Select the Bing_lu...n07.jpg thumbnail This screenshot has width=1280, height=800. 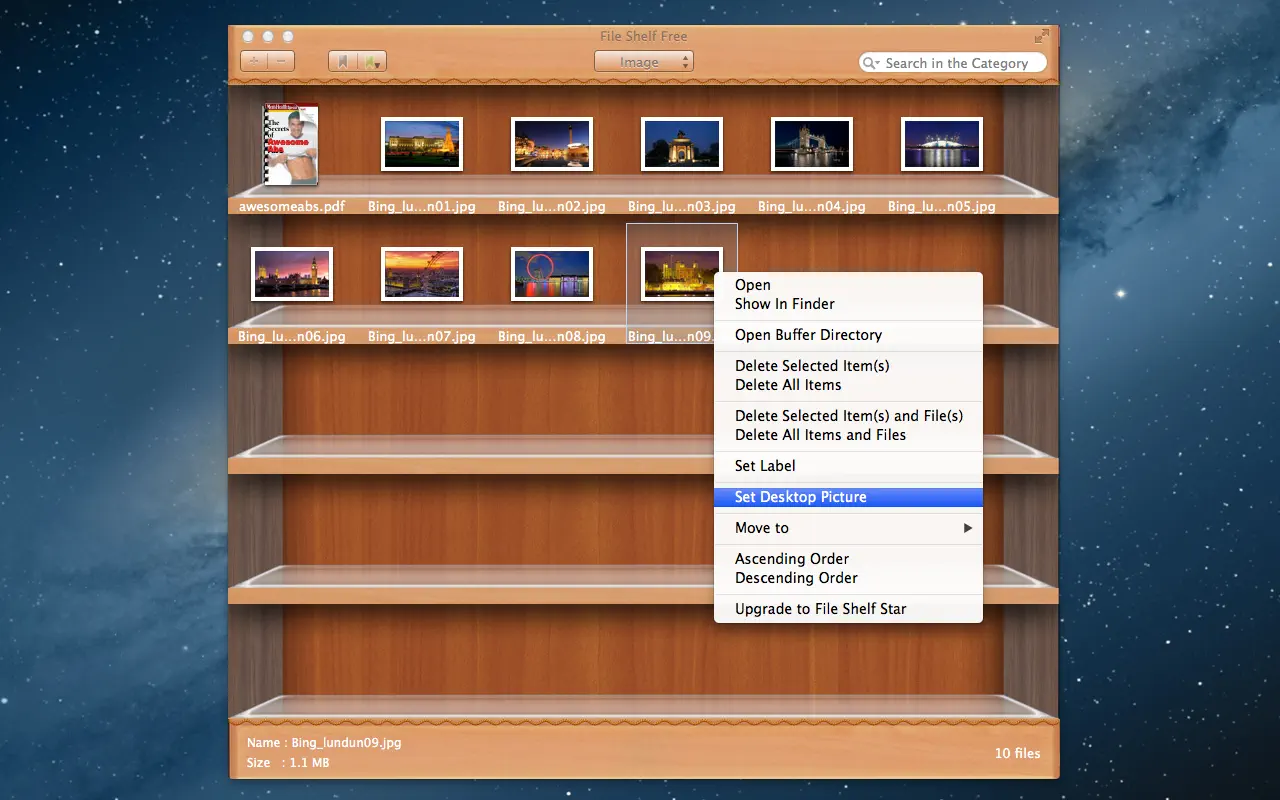tap(421, 274)
